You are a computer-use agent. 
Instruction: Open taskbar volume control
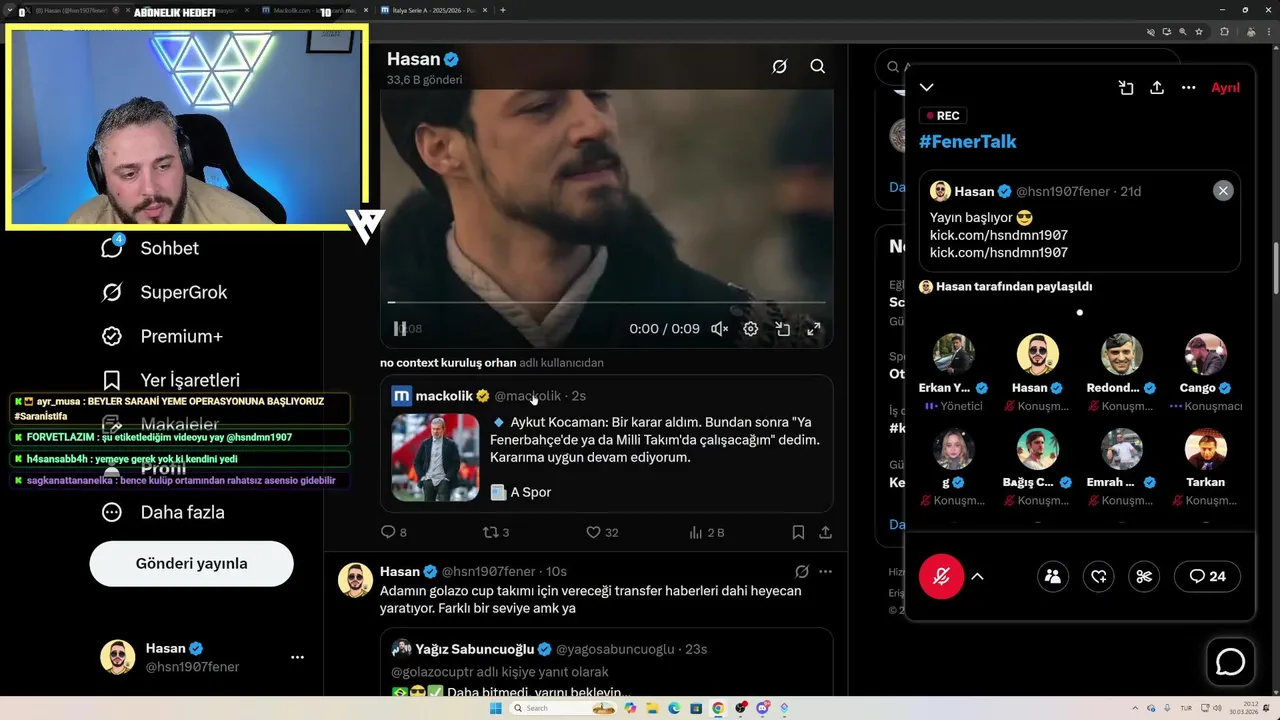1218,708
